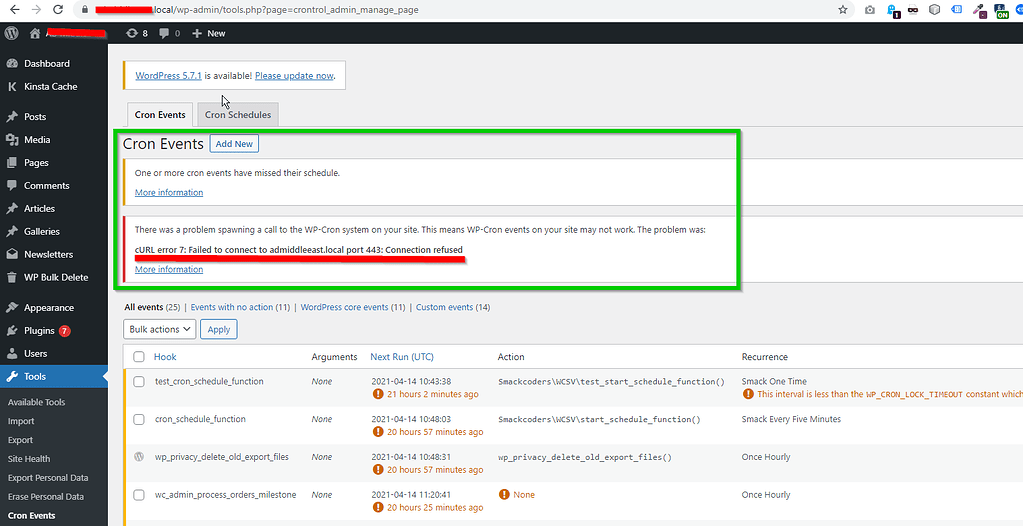This screenshot has height=526, width=1023.
Task: Click browser address bar
Action: (457, 10)
